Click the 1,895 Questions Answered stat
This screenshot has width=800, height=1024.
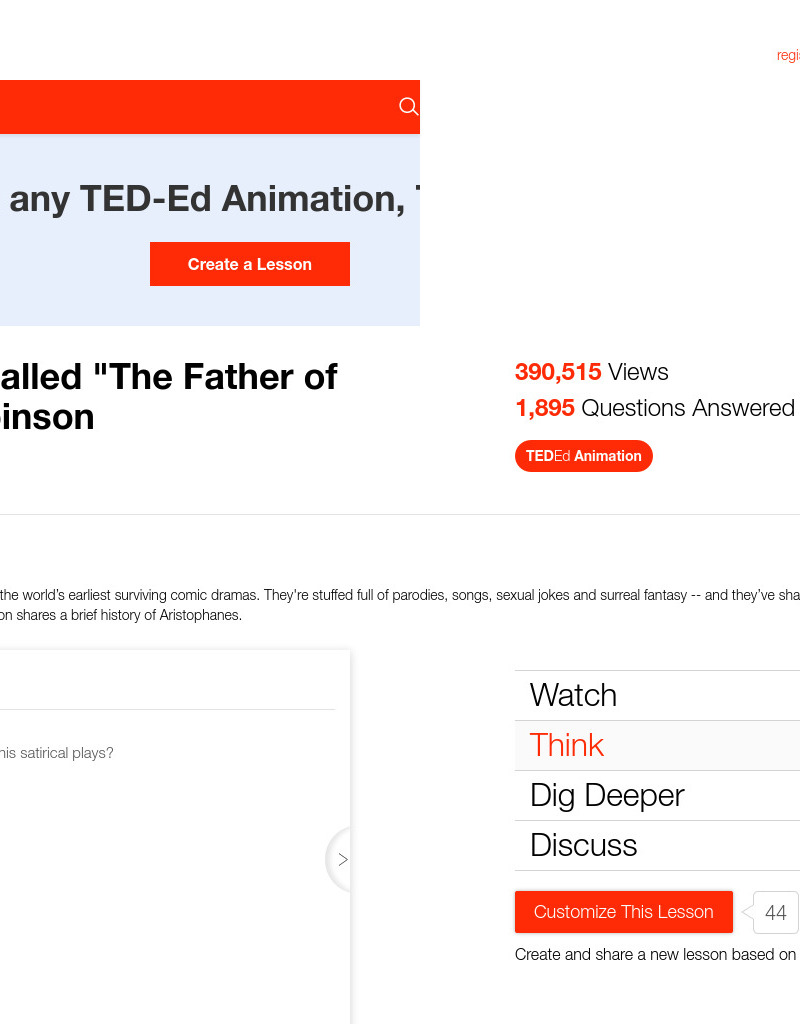[654, 408]
